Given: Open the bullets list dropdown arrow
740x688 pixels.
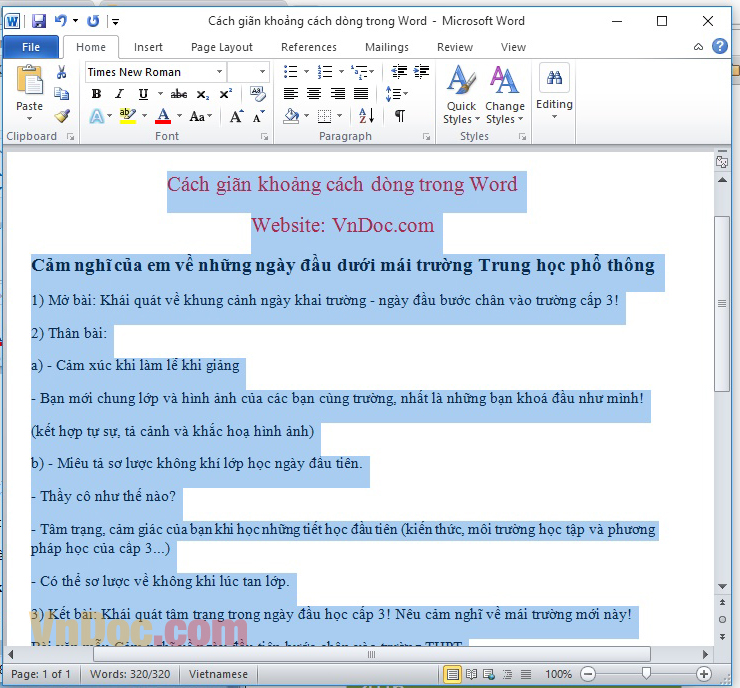Looking at the screenshot, I should click(306, 72).
